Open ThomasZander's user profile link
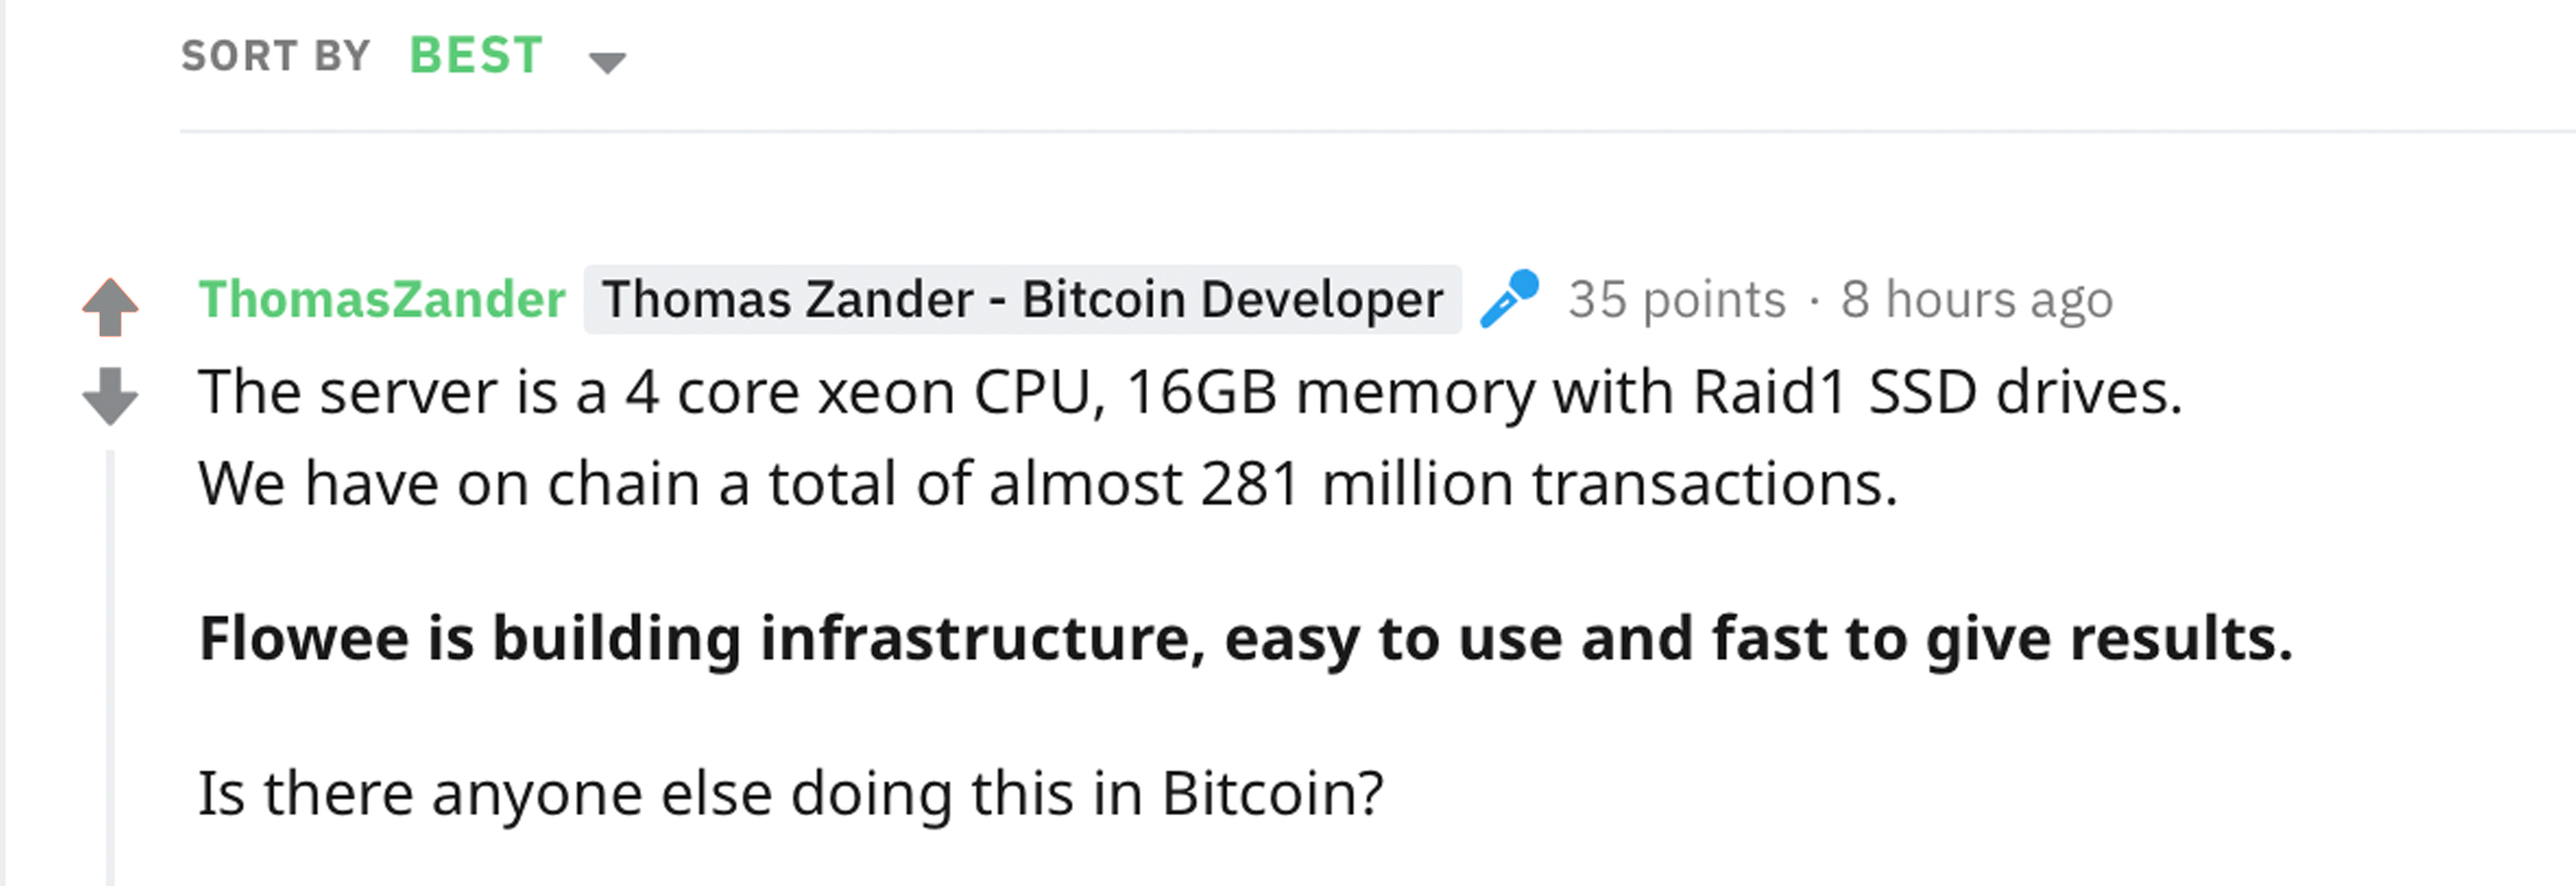The width and height of the screenshot is (2576, 886). tap(382, 299)
